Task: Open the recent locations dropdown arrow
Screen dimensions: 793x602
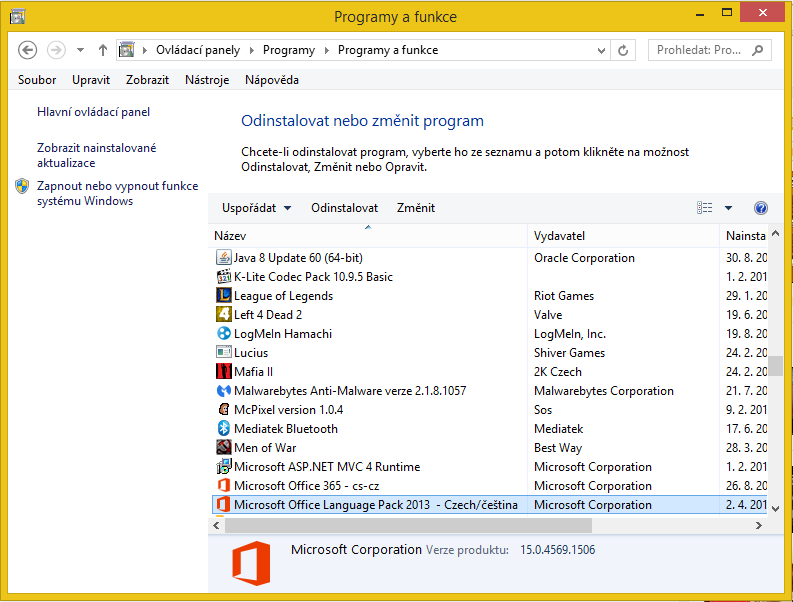Action: [80, 50]
